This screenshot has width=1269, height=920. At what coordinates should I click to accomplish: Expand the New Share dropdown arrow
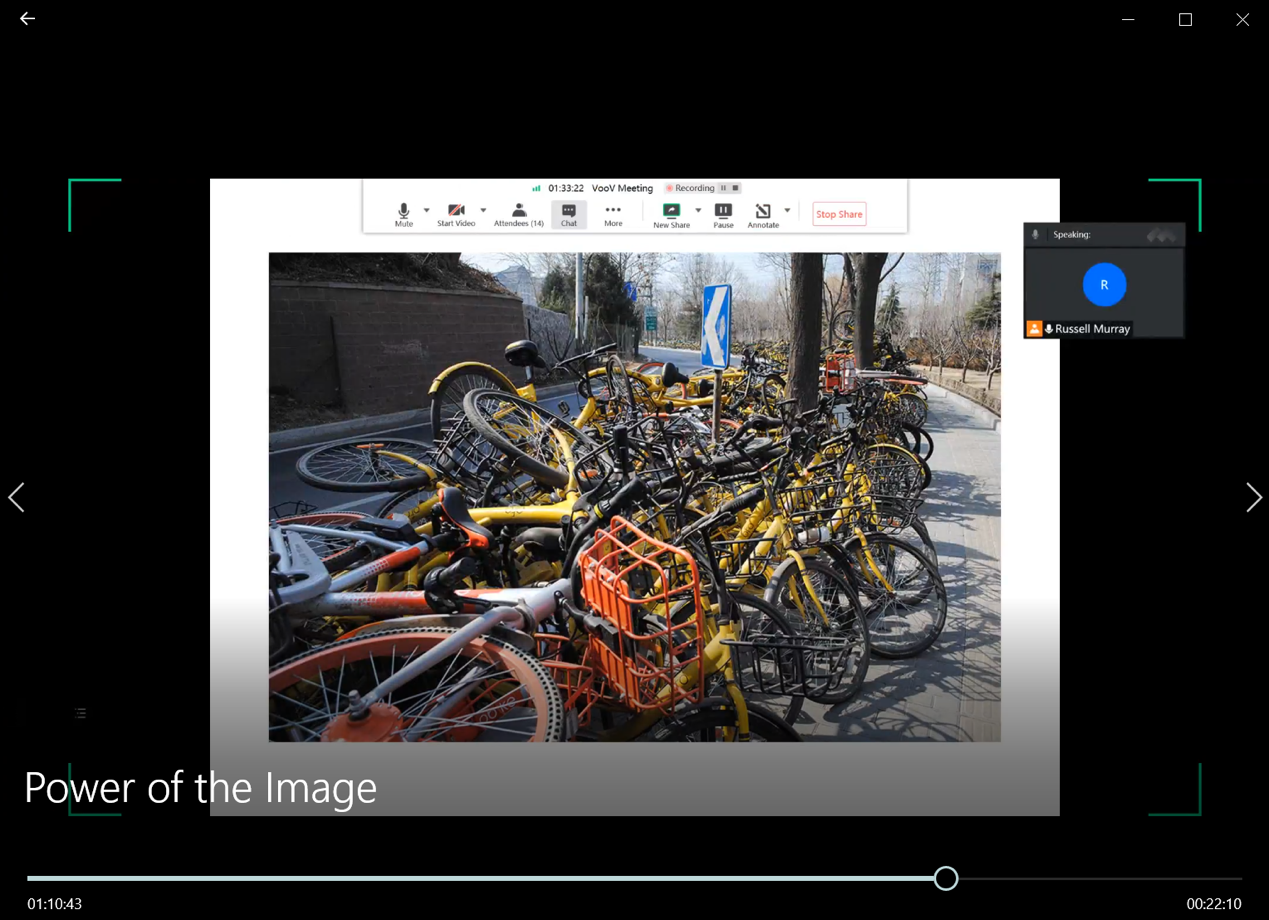tap(698, 211)
